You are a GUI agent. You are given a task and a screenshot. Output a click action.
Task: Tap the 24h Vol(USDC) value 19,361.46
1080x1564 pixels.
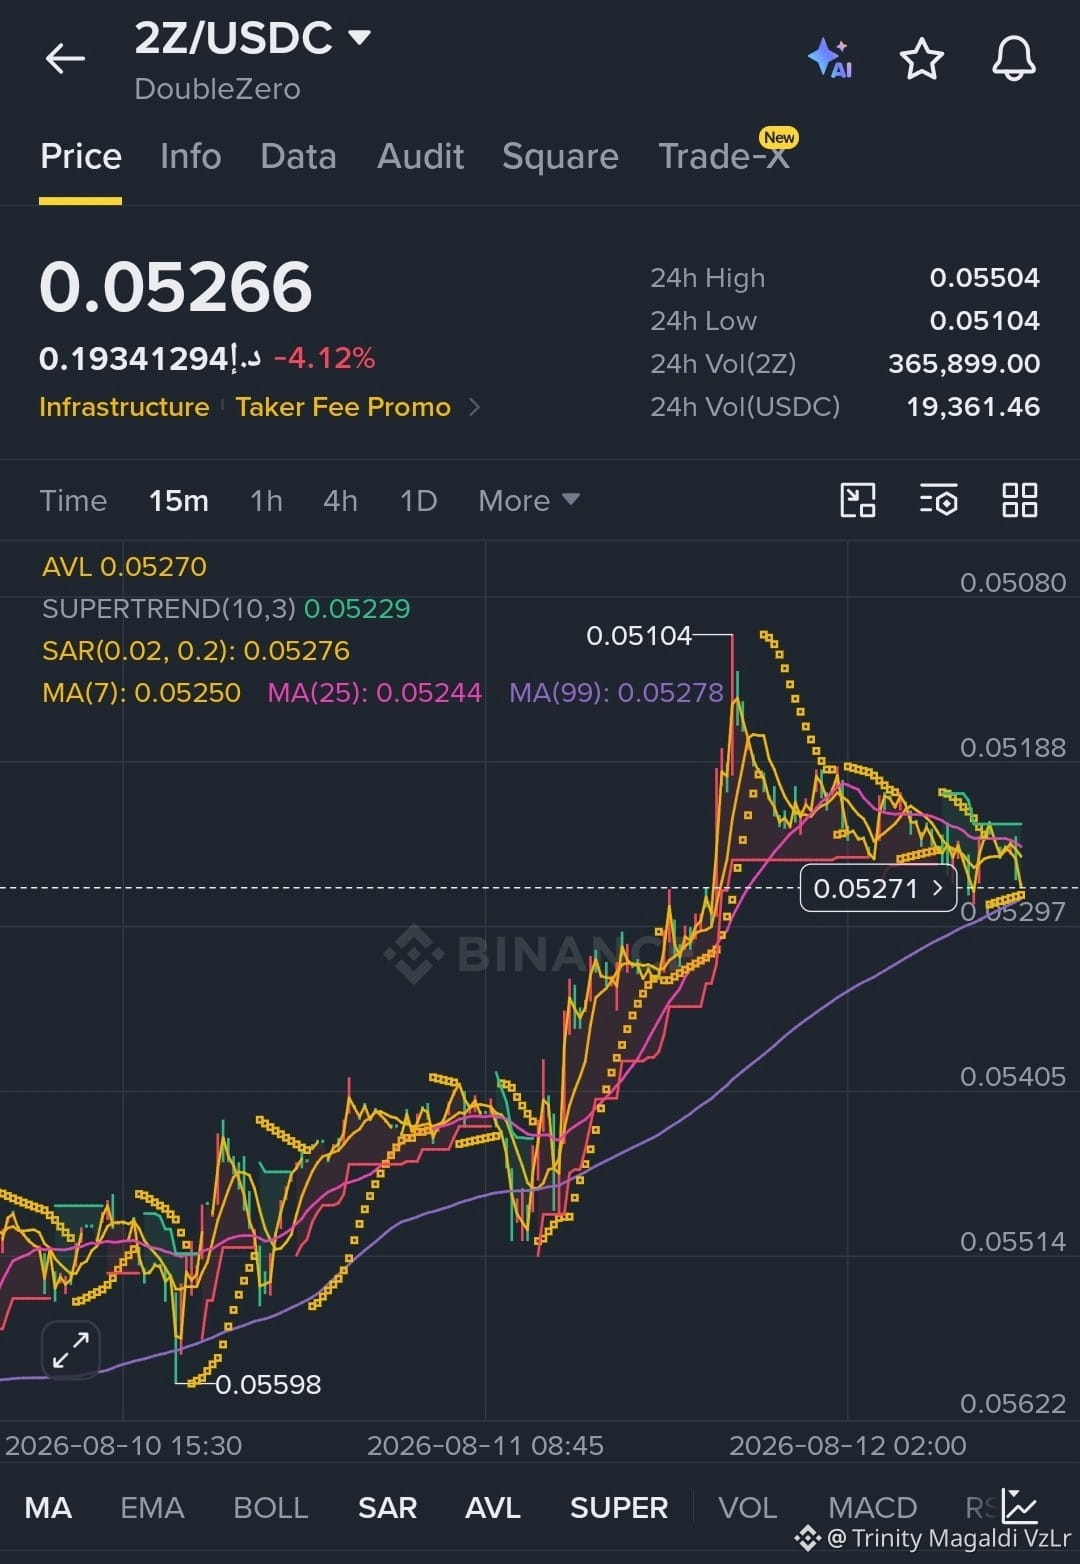click(x=973, y=406)
